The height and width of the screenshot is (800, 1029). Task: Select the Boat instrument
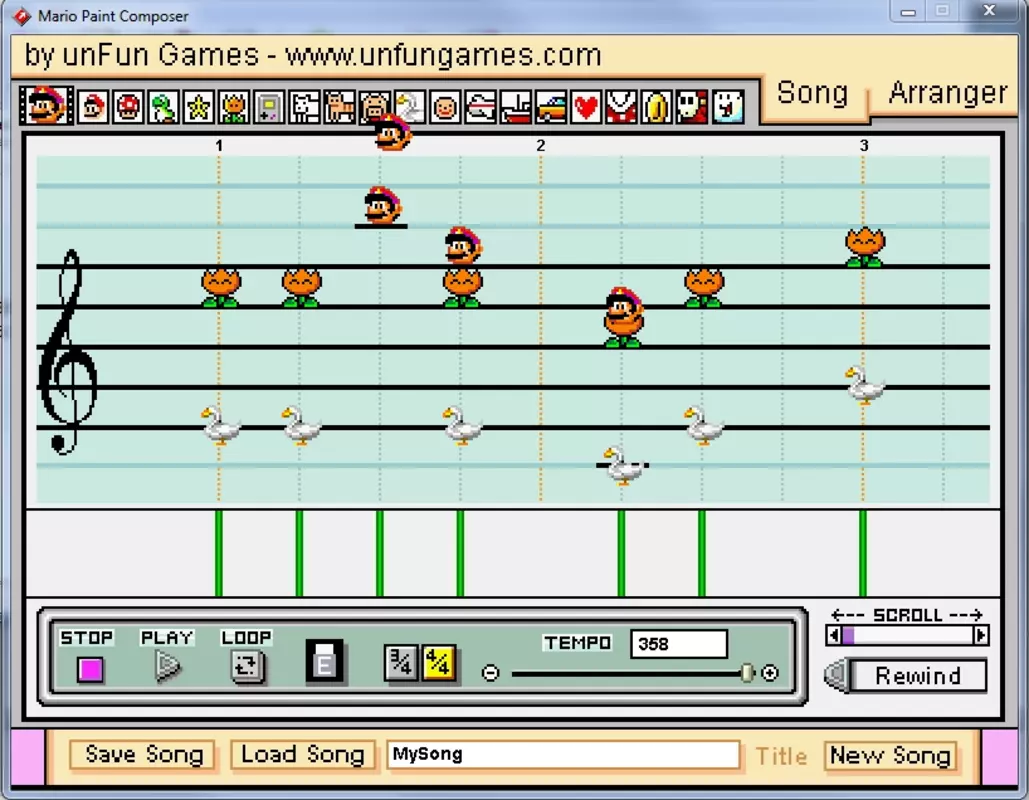click(x=516, y=107)
